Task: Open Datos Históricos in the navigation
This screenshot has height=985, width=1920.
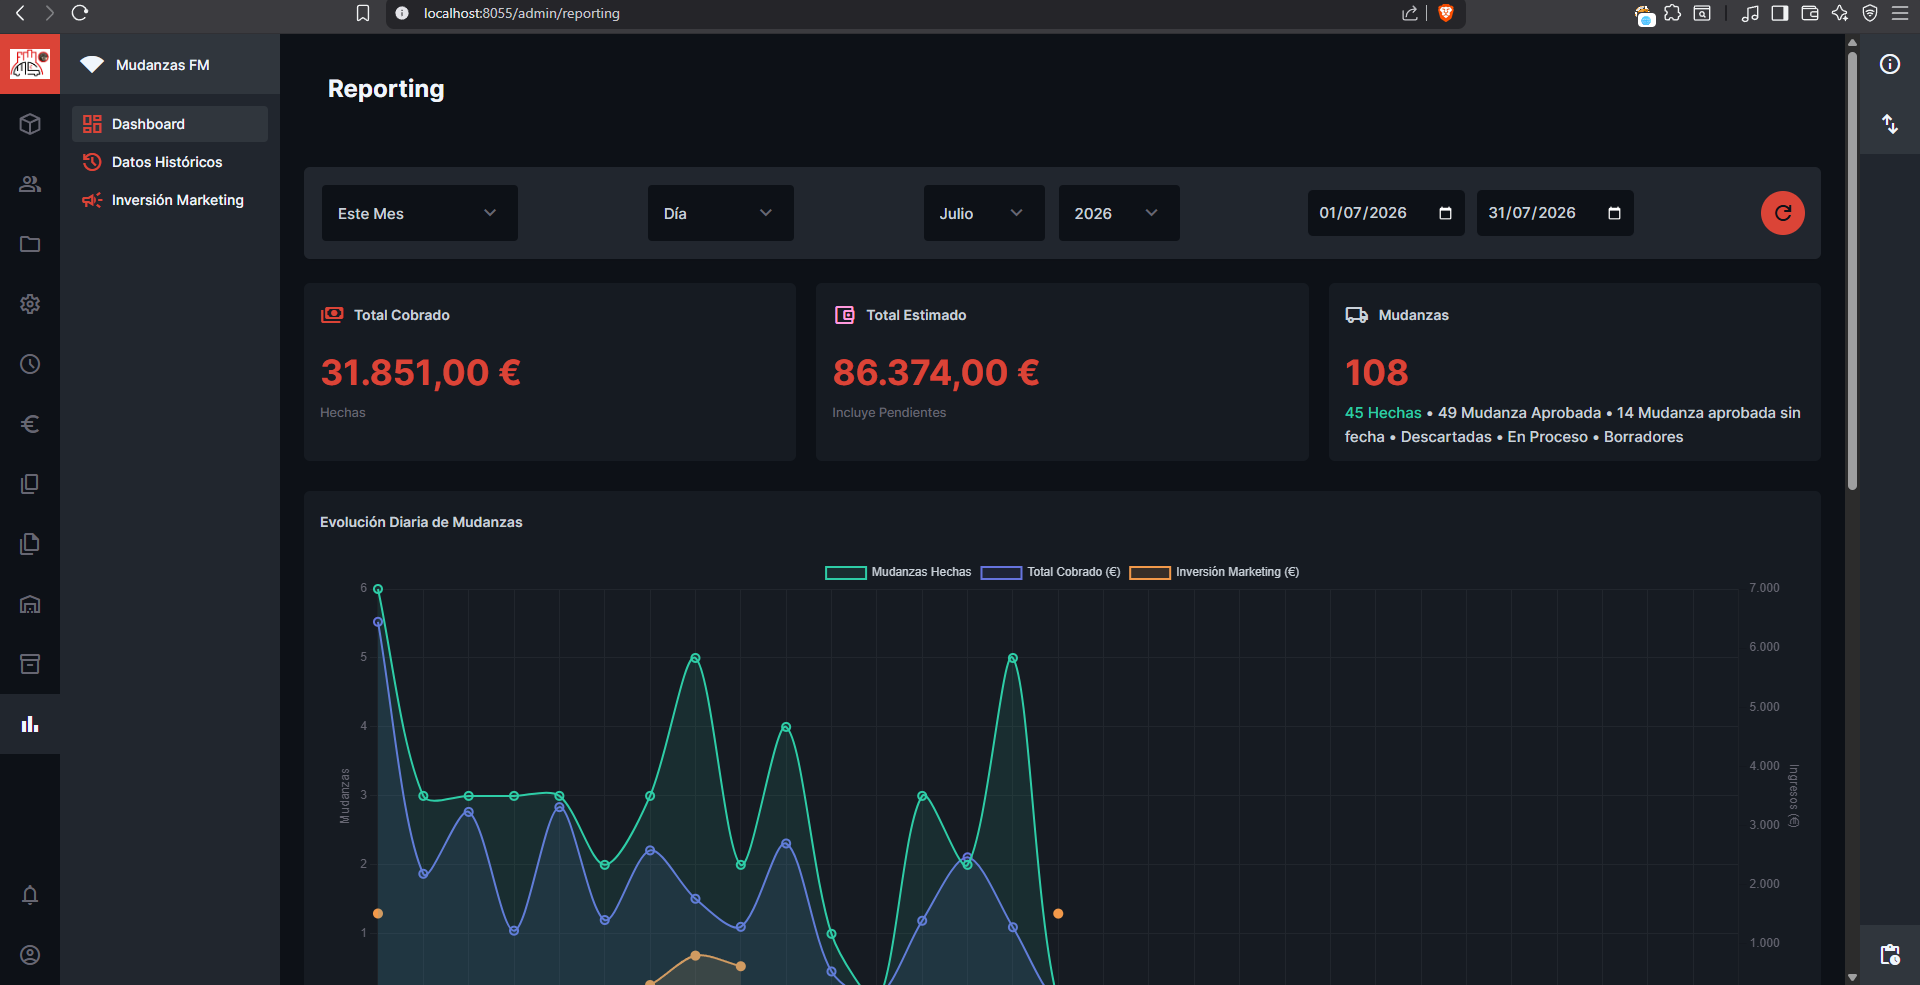Action: coord(170,162)
